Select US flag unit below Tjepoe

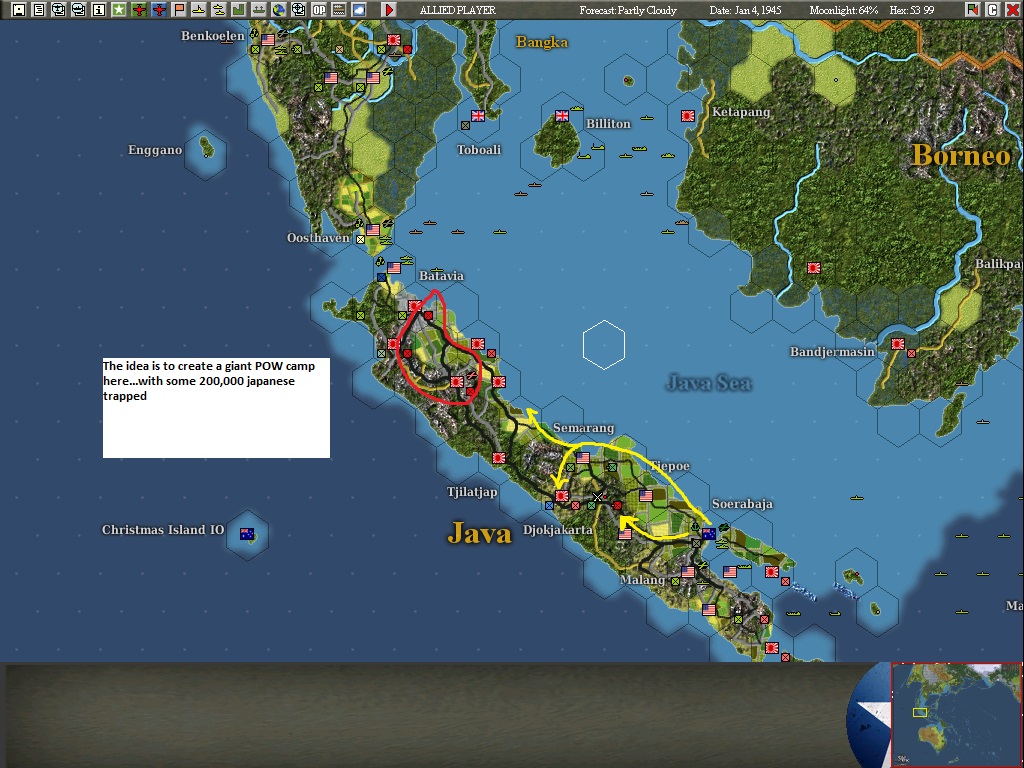pos(645,496)
